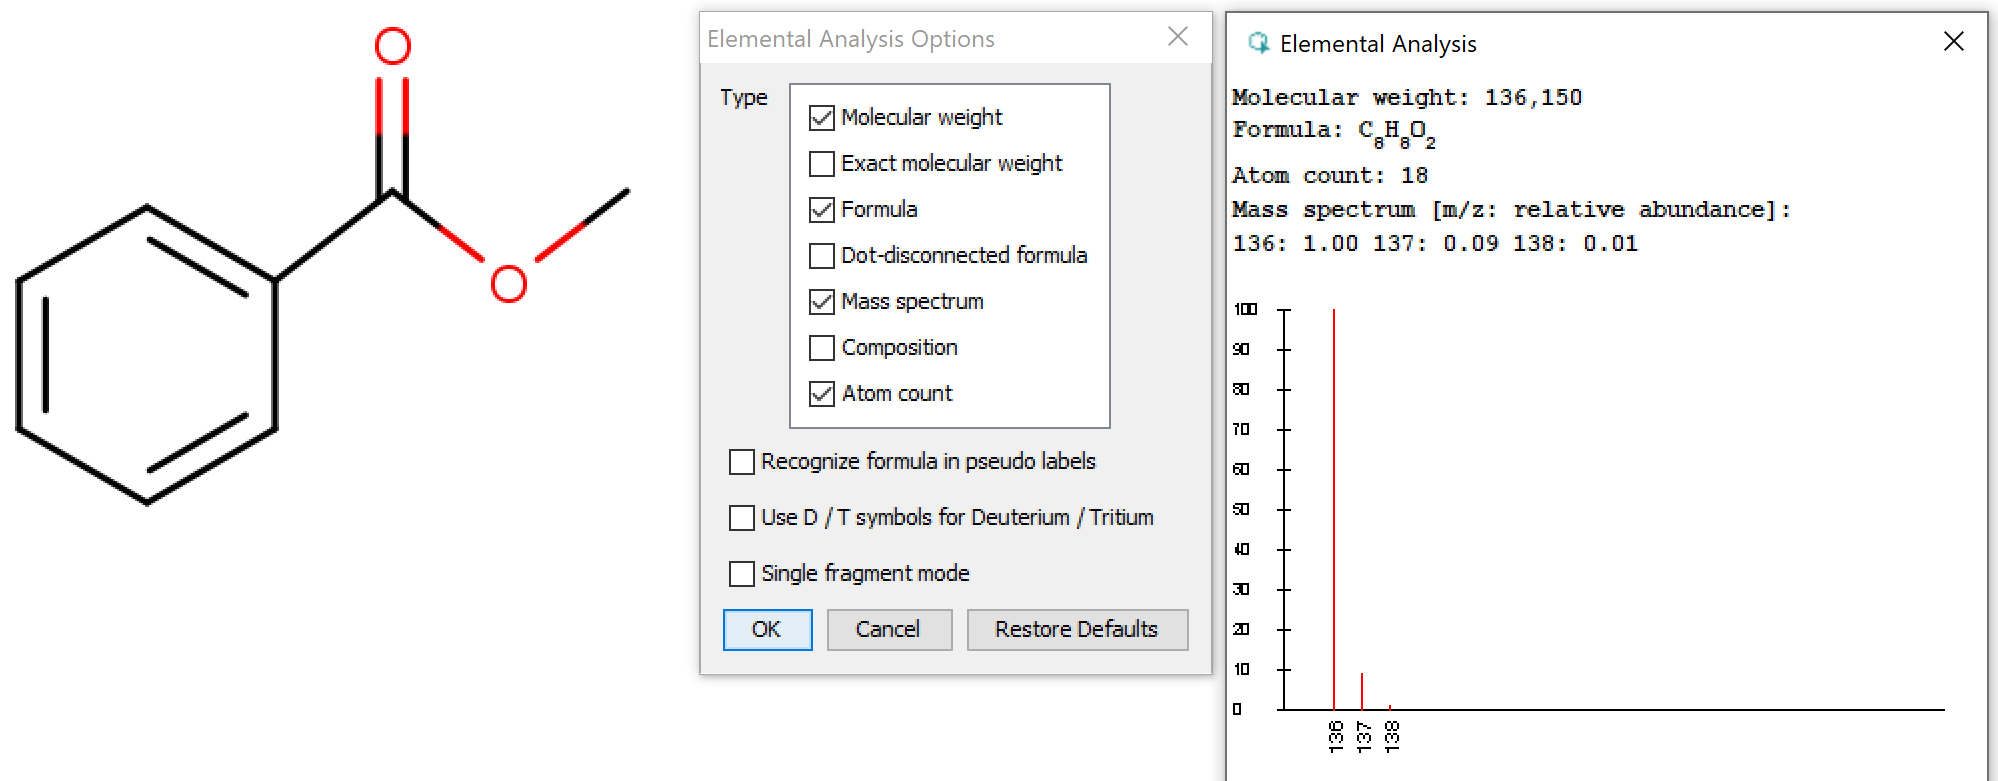Click Cancel in the options dialog
Image resolution: width=1998 pixels, height=781 pixels.
click(x=888, y=630)
